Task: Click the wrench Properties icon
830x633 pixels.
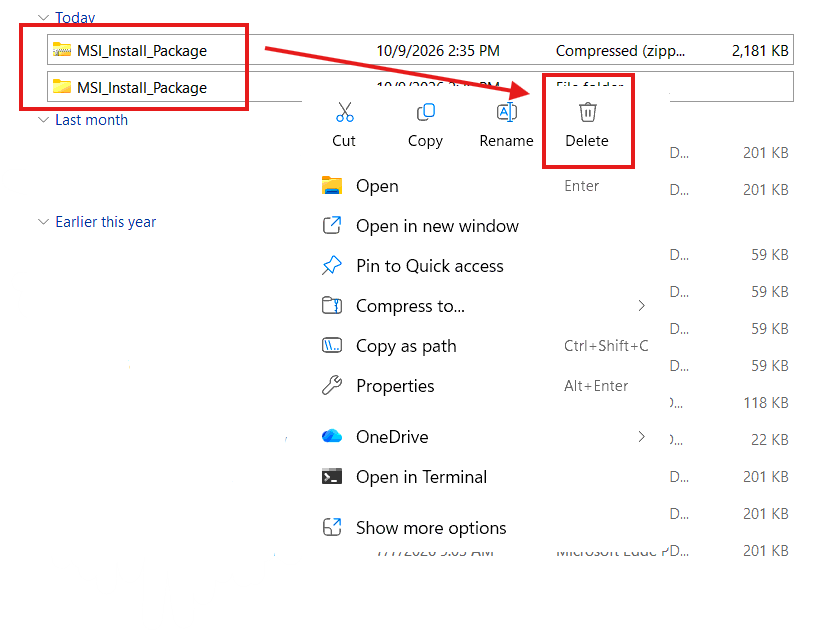Action: click(x=332, y=385)
